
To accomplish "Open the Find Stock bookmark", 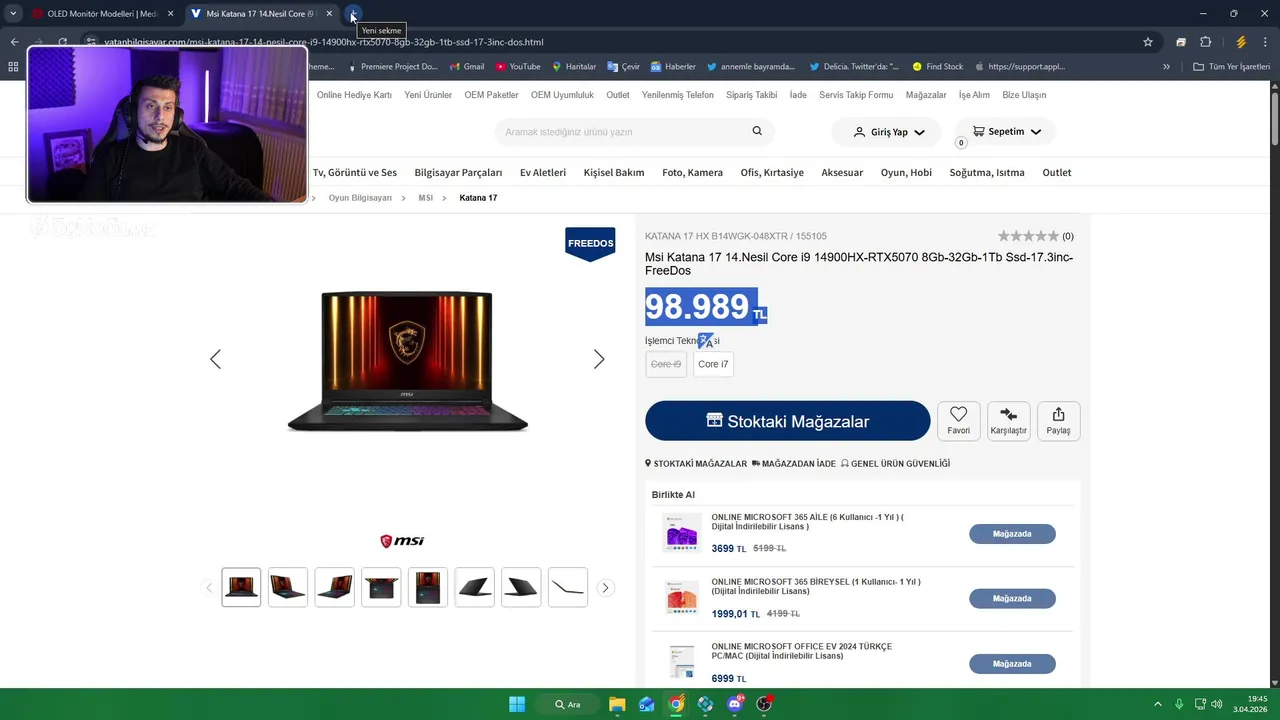I will [x=938, y=67].
